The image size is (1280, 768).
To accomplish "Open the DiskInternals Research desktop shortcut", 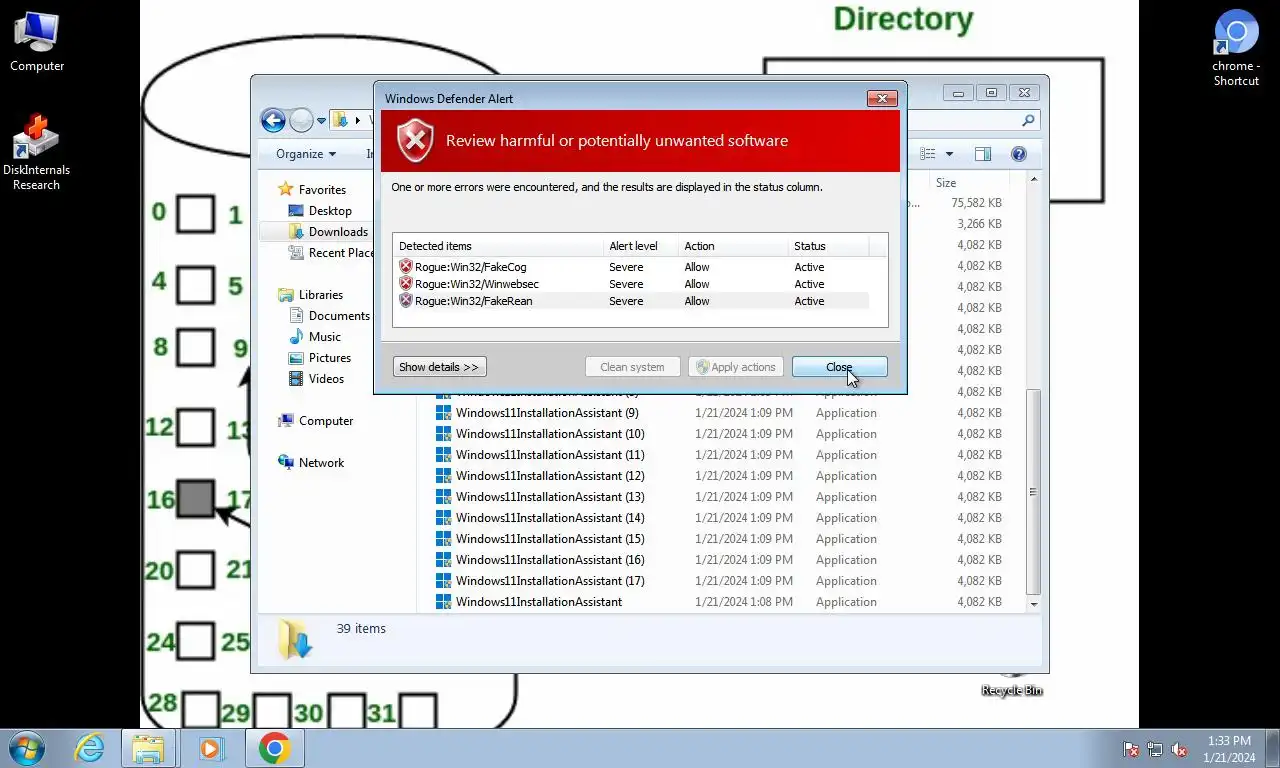I will pos(37,153).
